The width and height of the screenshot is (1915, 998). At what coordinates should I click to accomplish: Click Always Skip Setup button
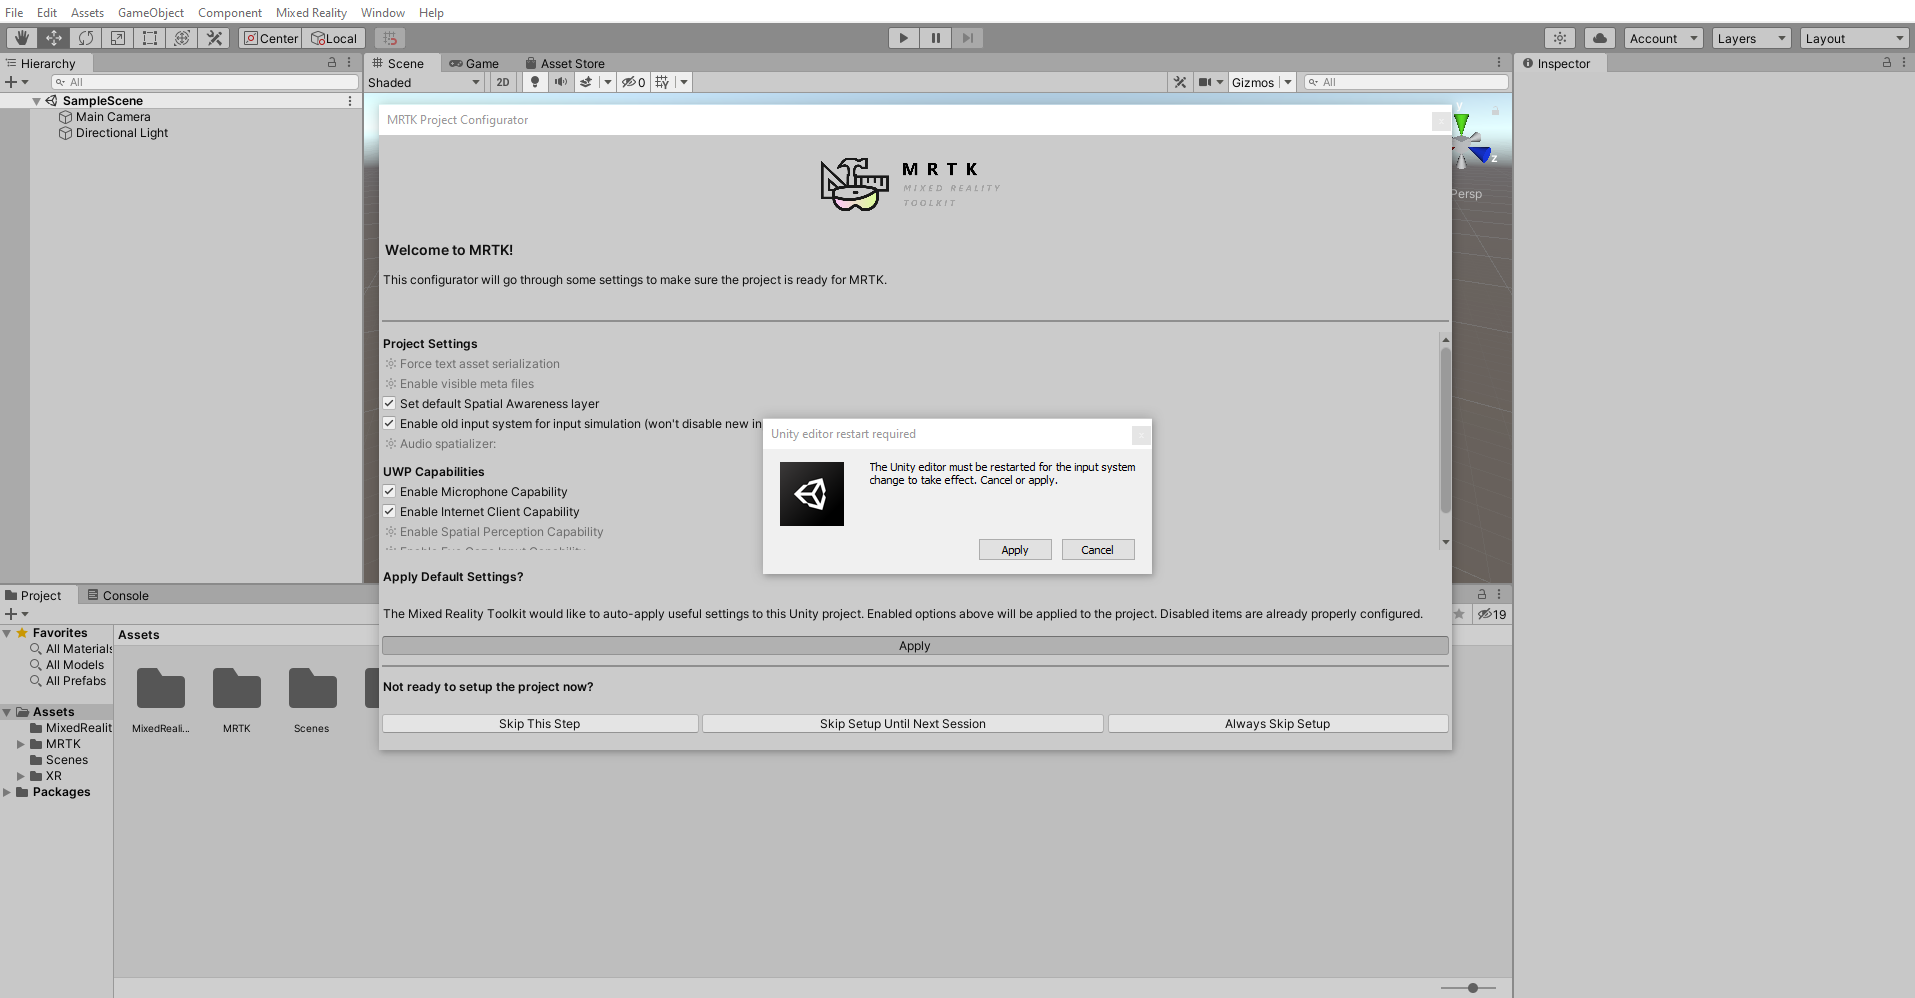click(x=1278, y=724)
